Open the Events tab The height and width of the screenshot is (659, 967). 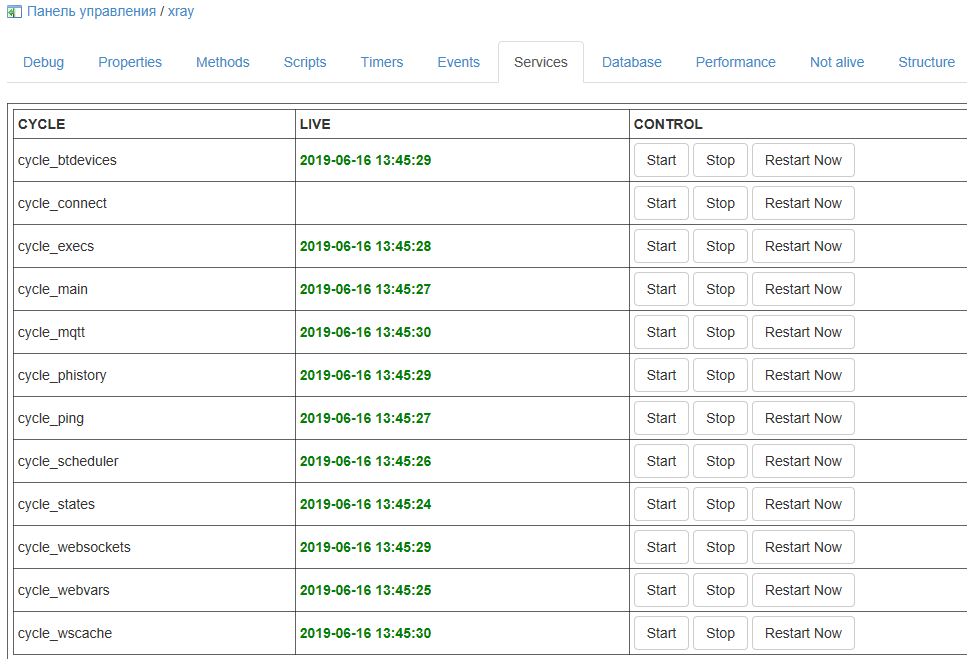[x=459, y=62]
